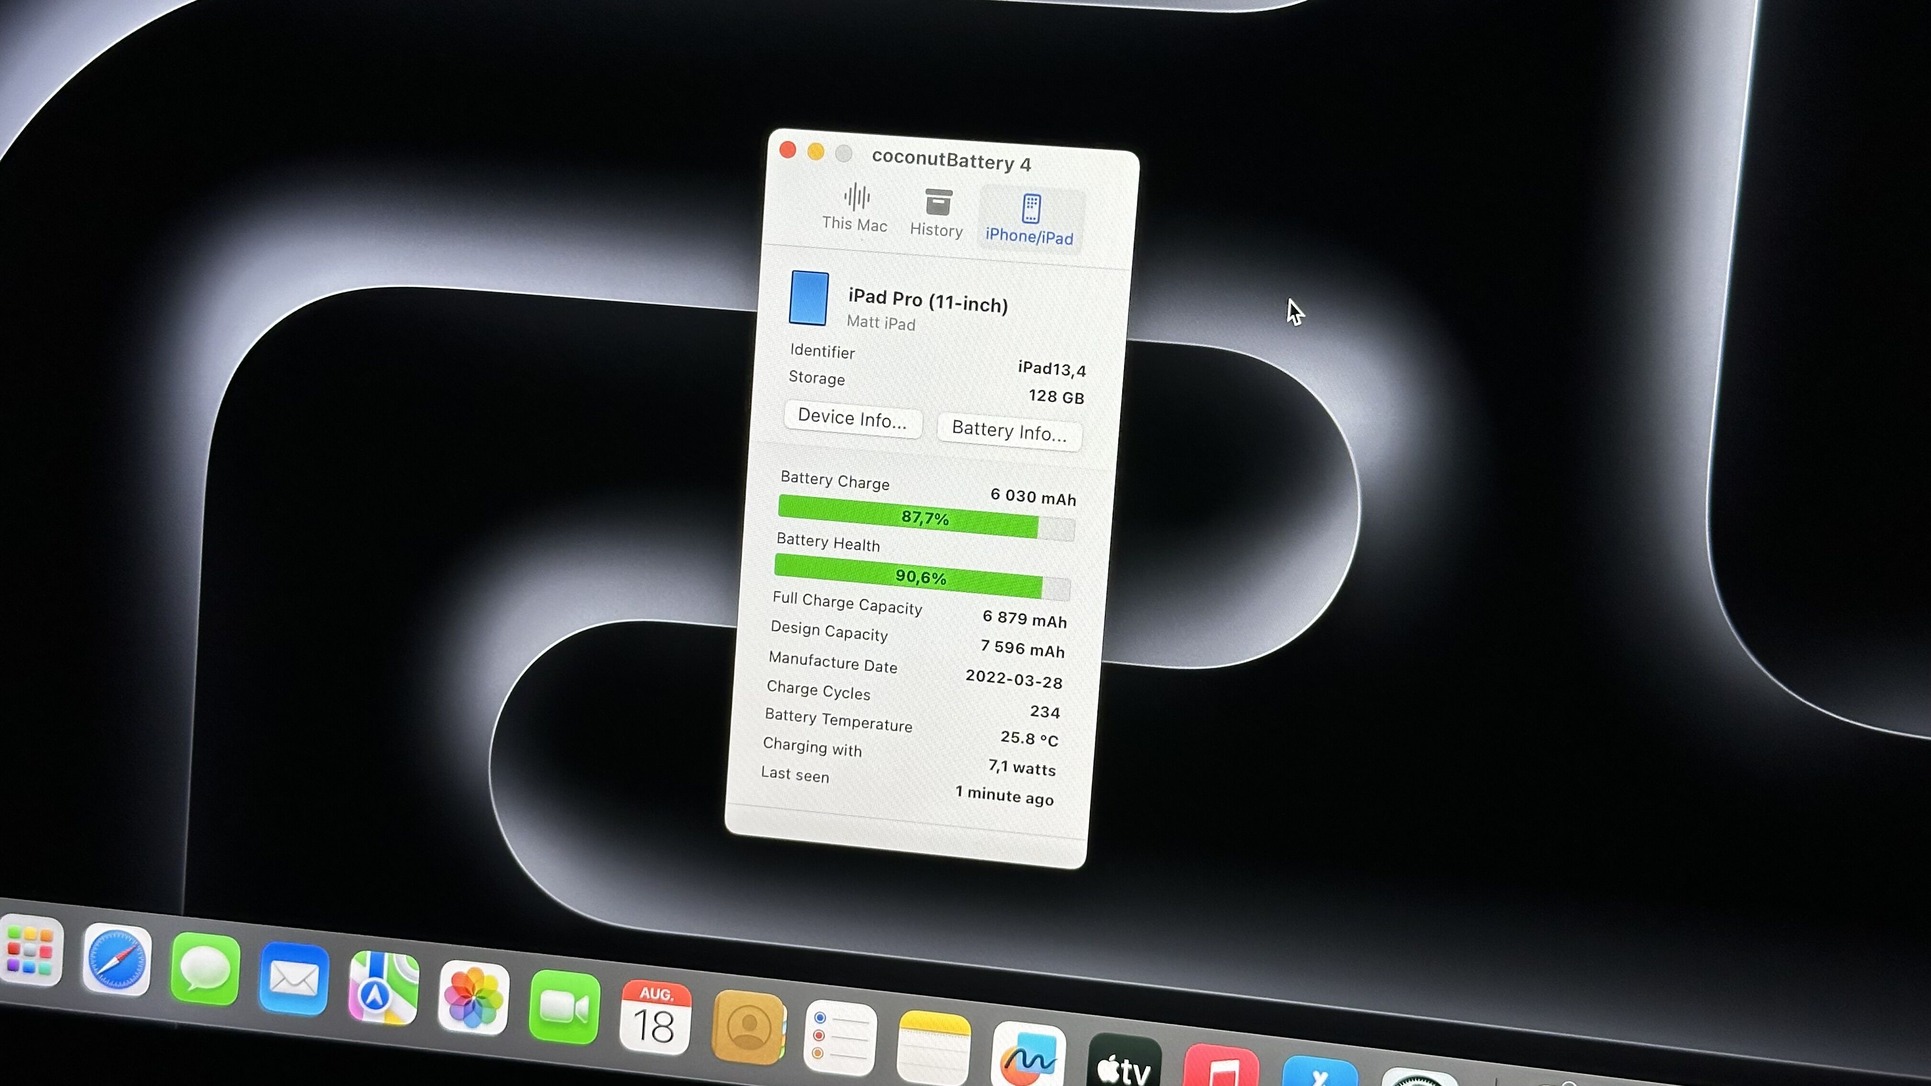Open Launchpad from the dock
The height and width of the screenshot is (1086, 1931).
click(30, 950)
